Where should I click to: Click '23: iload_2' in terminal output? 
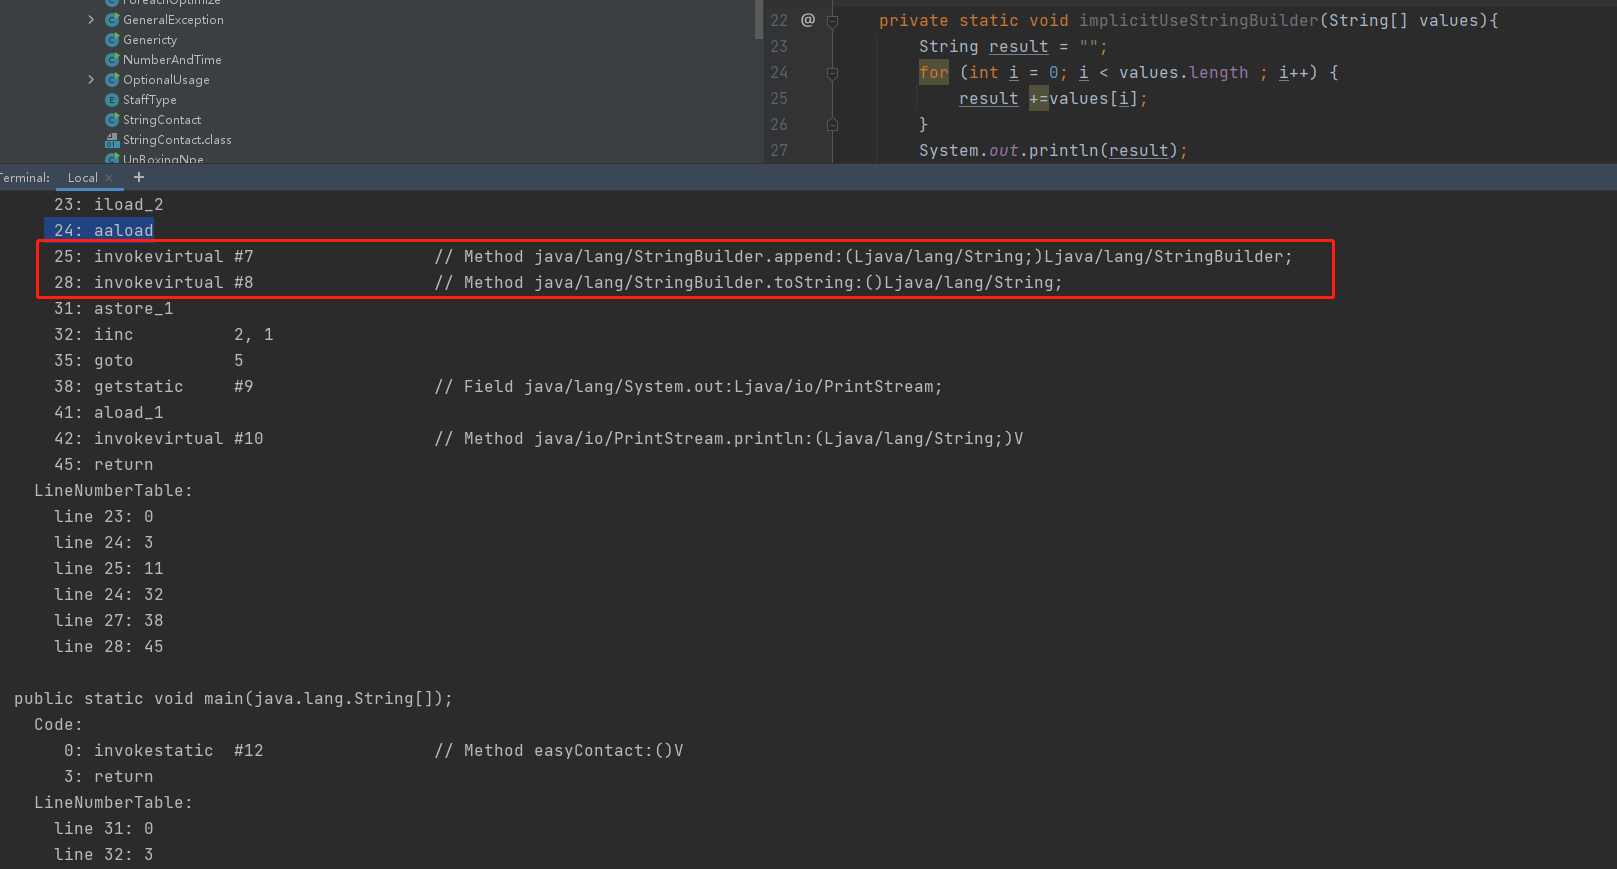[x=108, y=205]
